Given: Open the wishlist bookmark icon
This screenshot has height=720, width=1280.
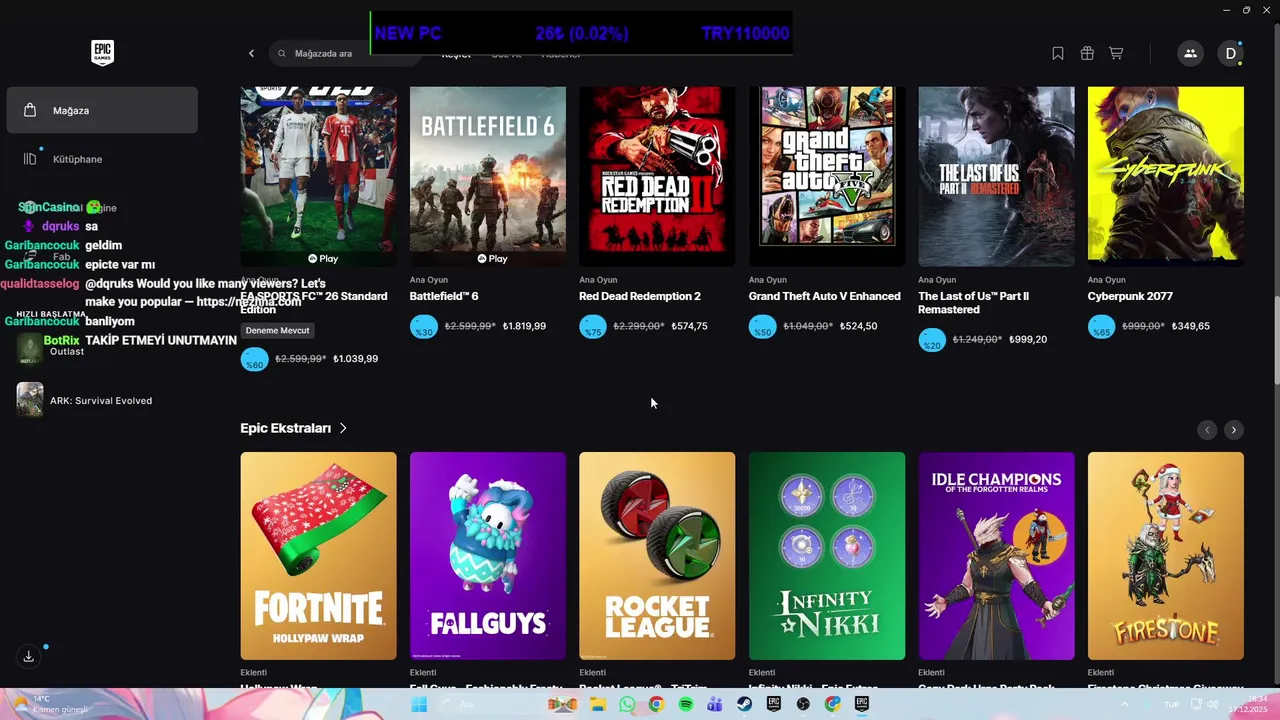Looking at the screenshot, I should [1058, 53].
